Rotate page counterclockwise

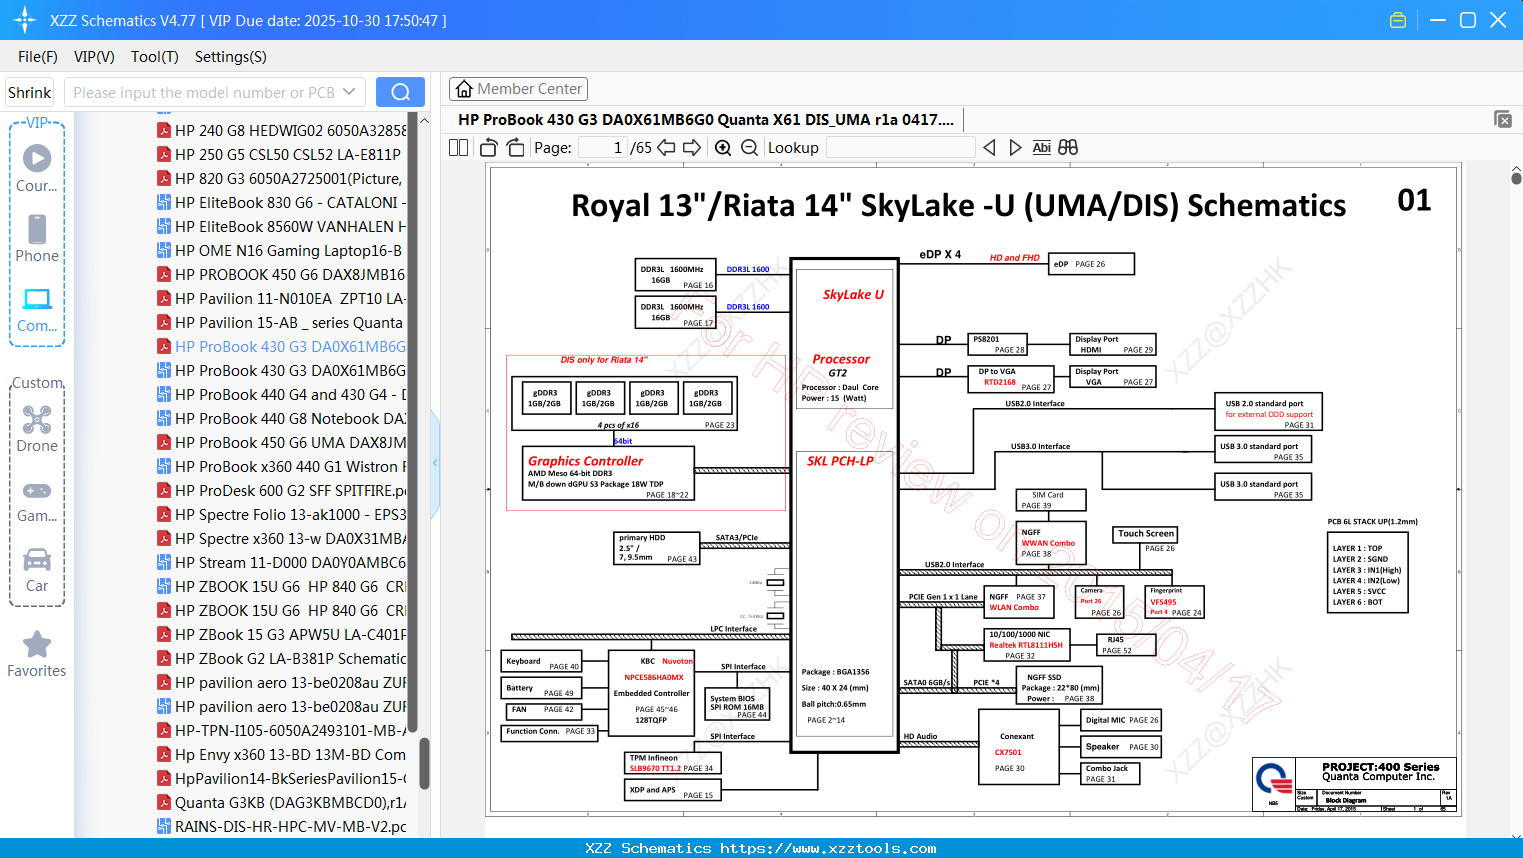(489, 147)
